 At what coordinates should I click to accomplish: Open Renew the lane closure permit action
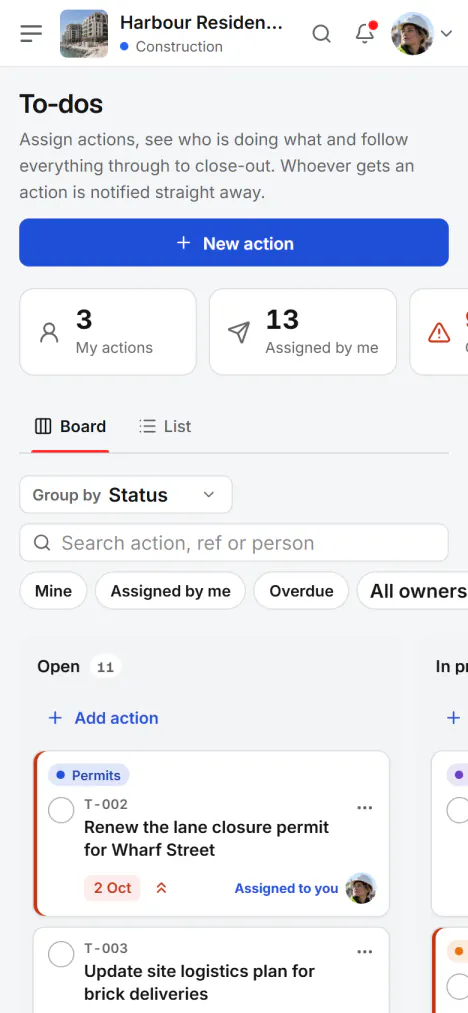[x=207, y=838]
